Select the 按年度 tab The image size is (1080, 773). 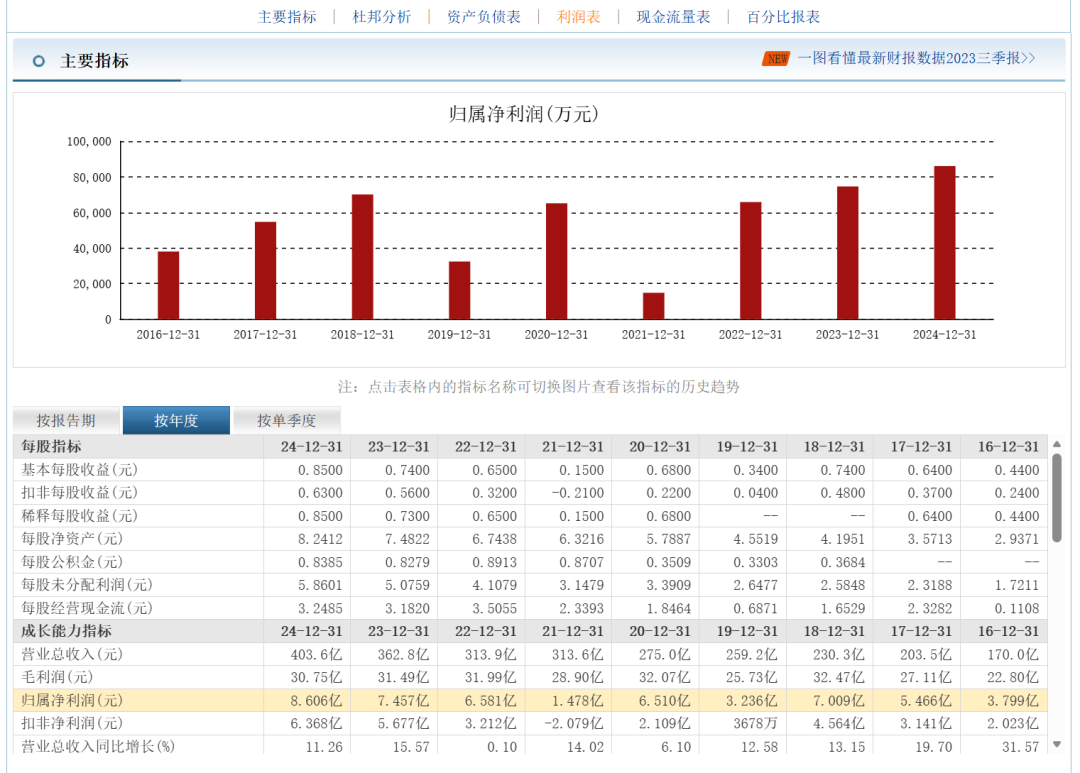click(176, 421)
